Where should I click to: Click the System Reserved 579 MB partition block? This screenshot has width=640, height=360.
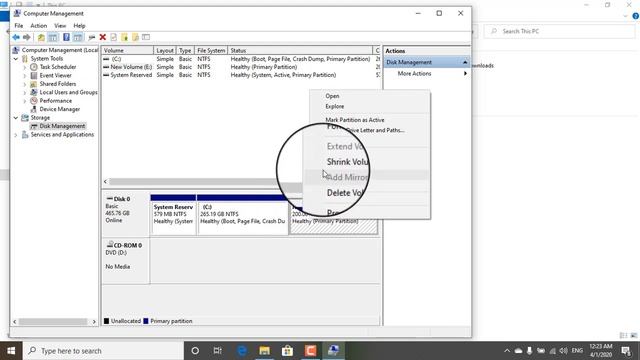[x=173, y=215]
